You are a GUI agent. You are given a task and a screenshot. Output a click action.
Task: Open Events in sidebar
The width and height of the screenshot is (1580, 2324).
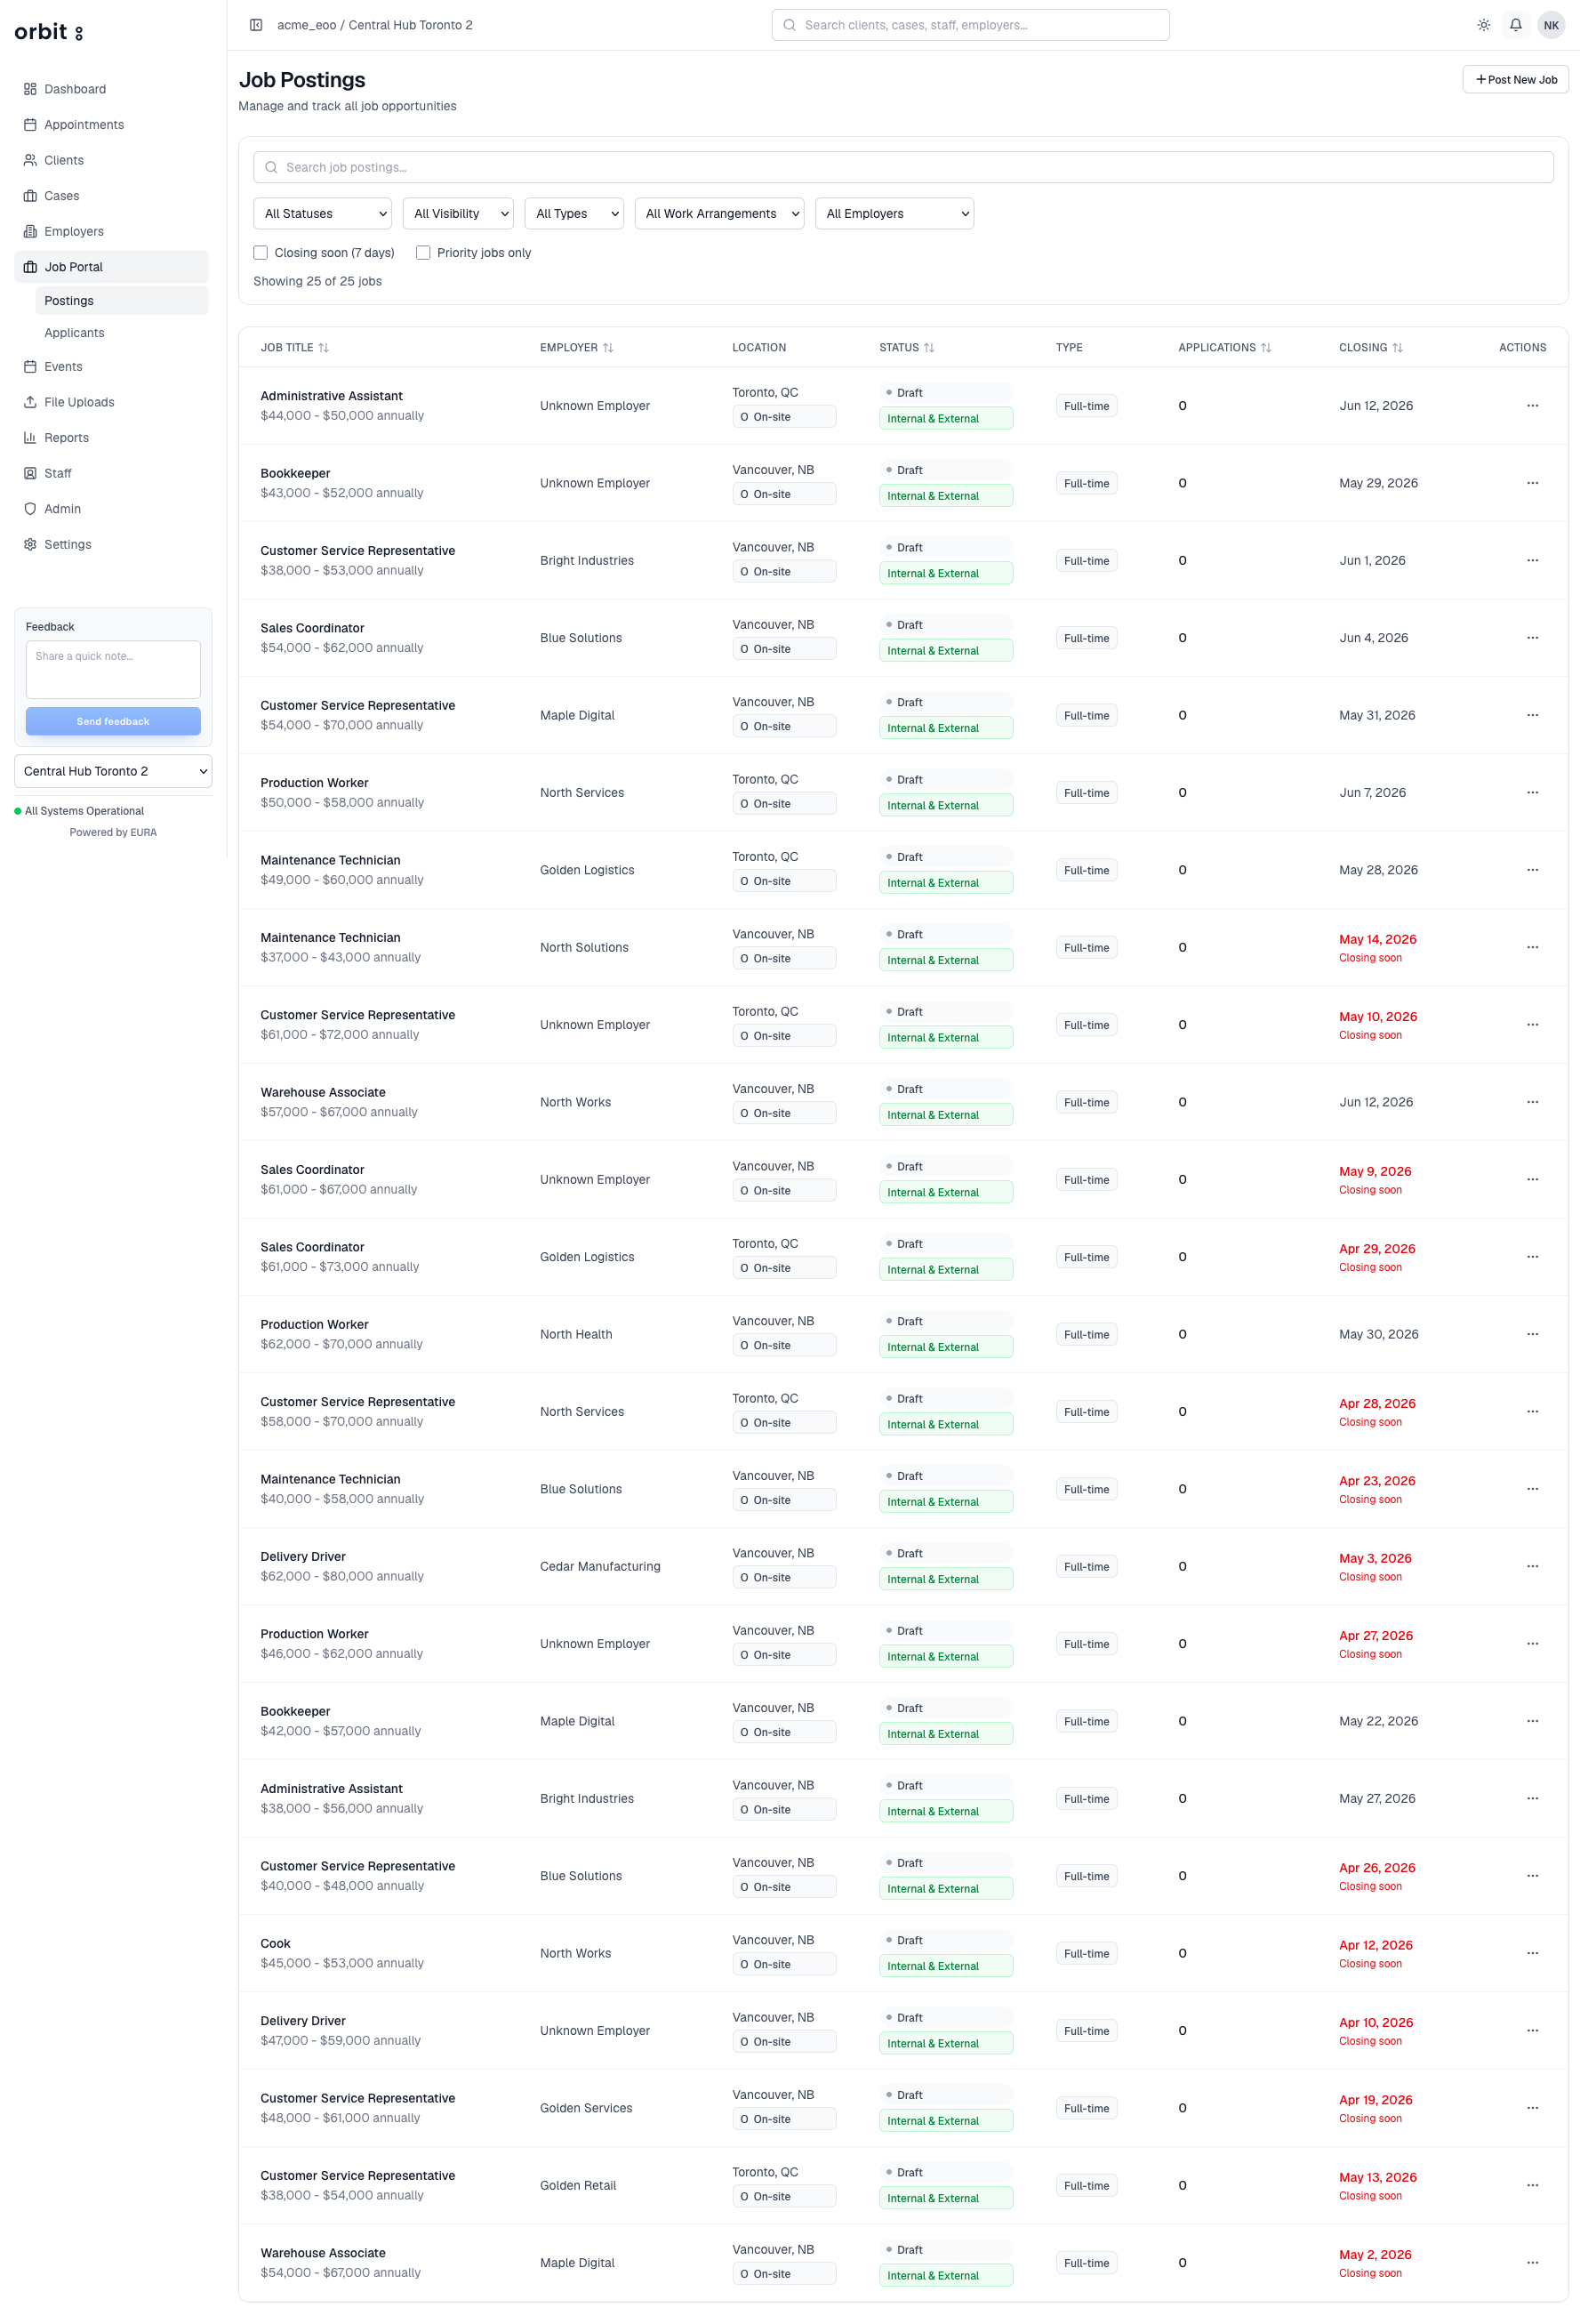(x=112, y=367)
